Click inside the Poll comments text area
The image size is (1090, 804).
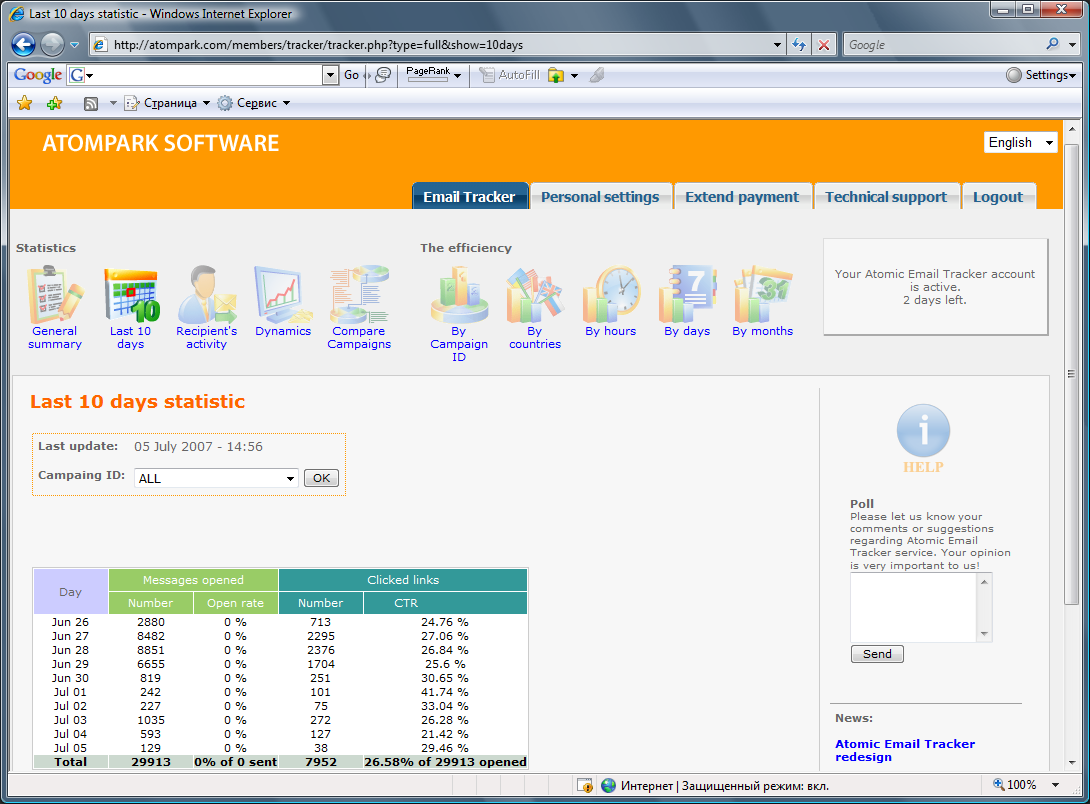[x=914, y=607]
